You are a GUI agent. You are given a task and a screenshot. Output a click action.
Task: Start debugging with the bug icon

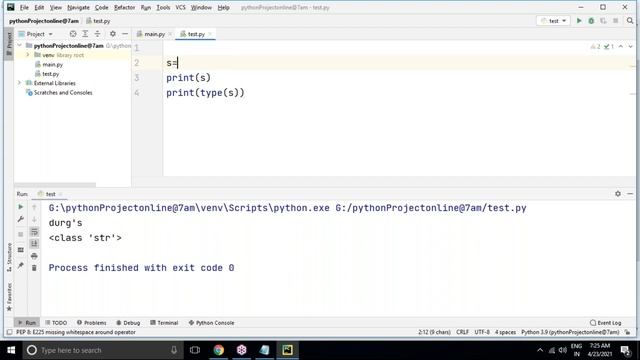(591, 20)
